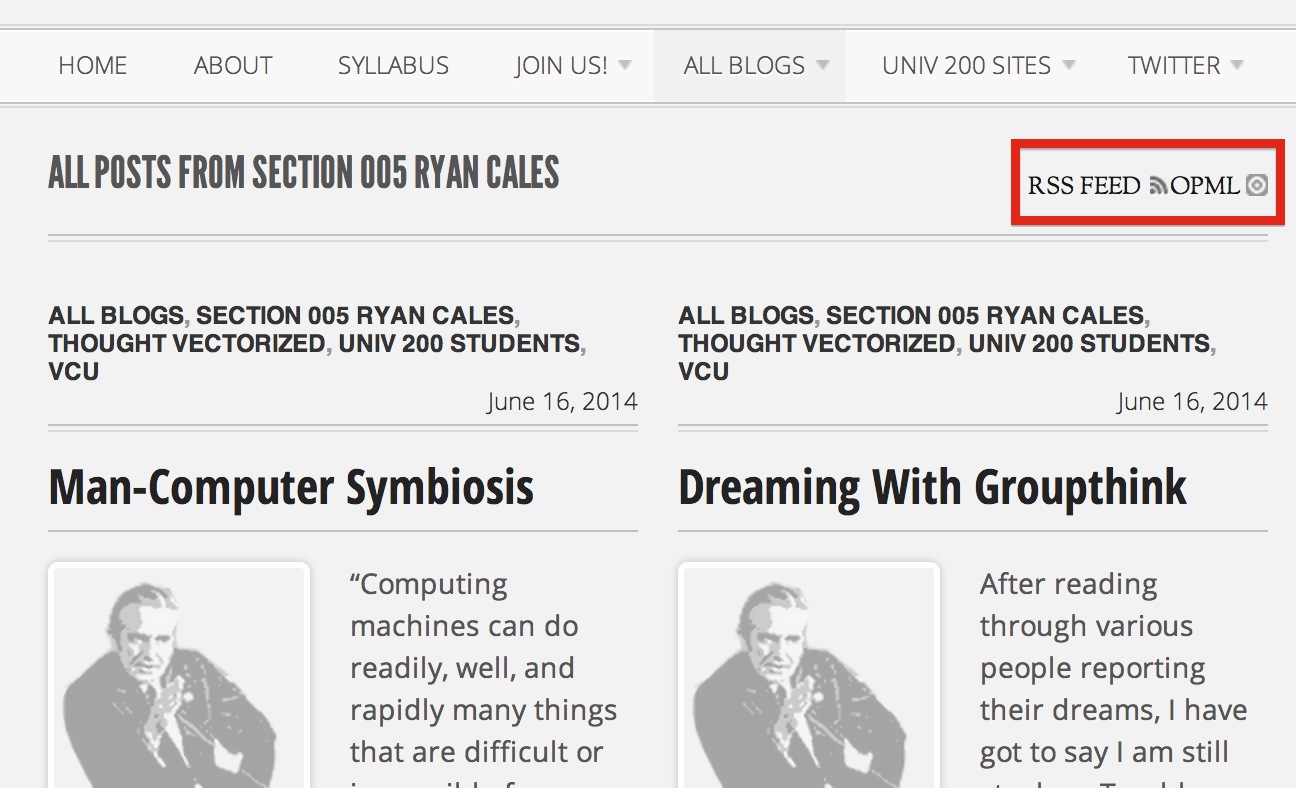Screen dimensions: 1296x788
Task: Click the OPML text link
Action: 1205,186
